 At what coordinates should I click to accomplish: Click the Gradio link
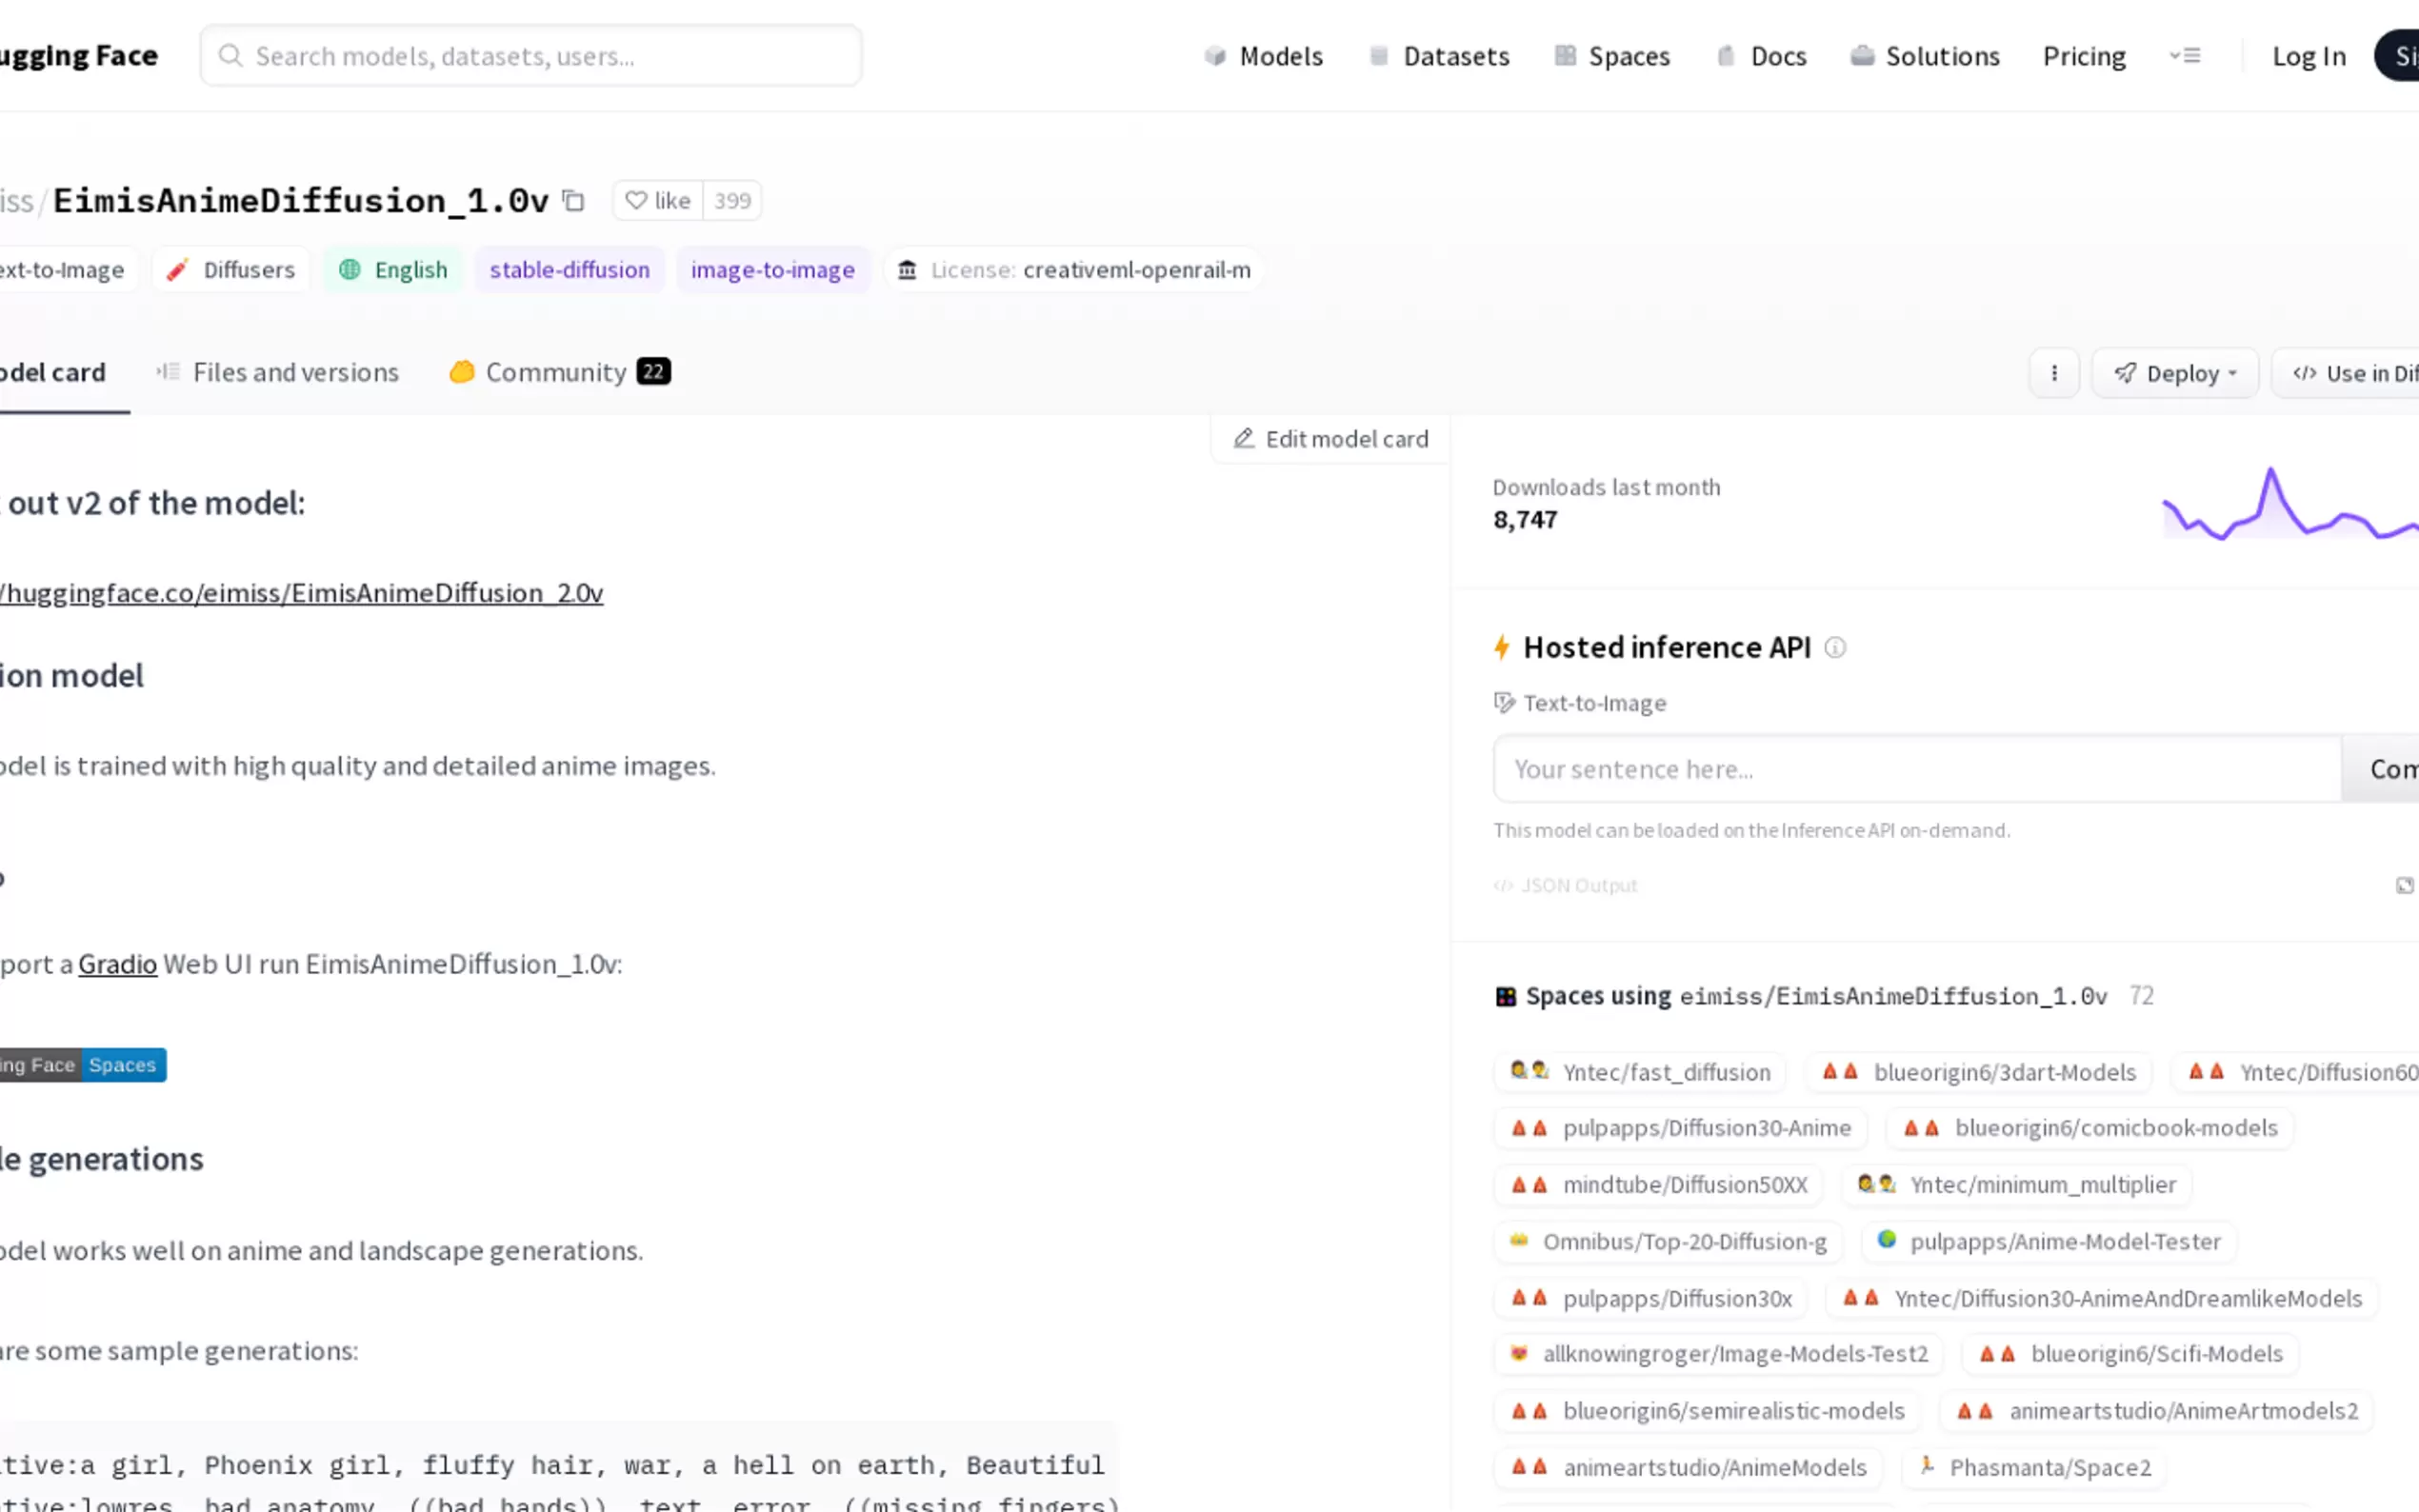[x=117, y=964]
